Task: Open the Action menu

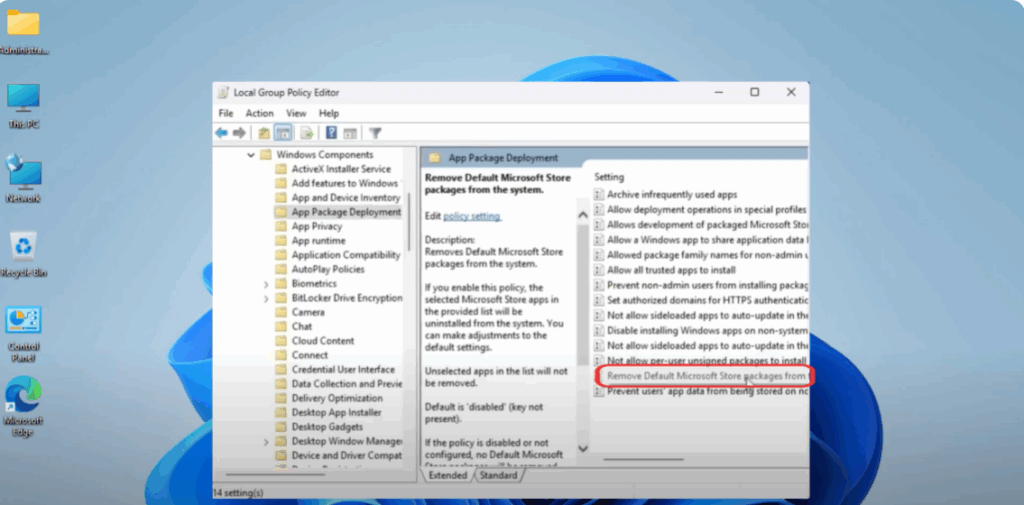Action: (x=259, y=113)
